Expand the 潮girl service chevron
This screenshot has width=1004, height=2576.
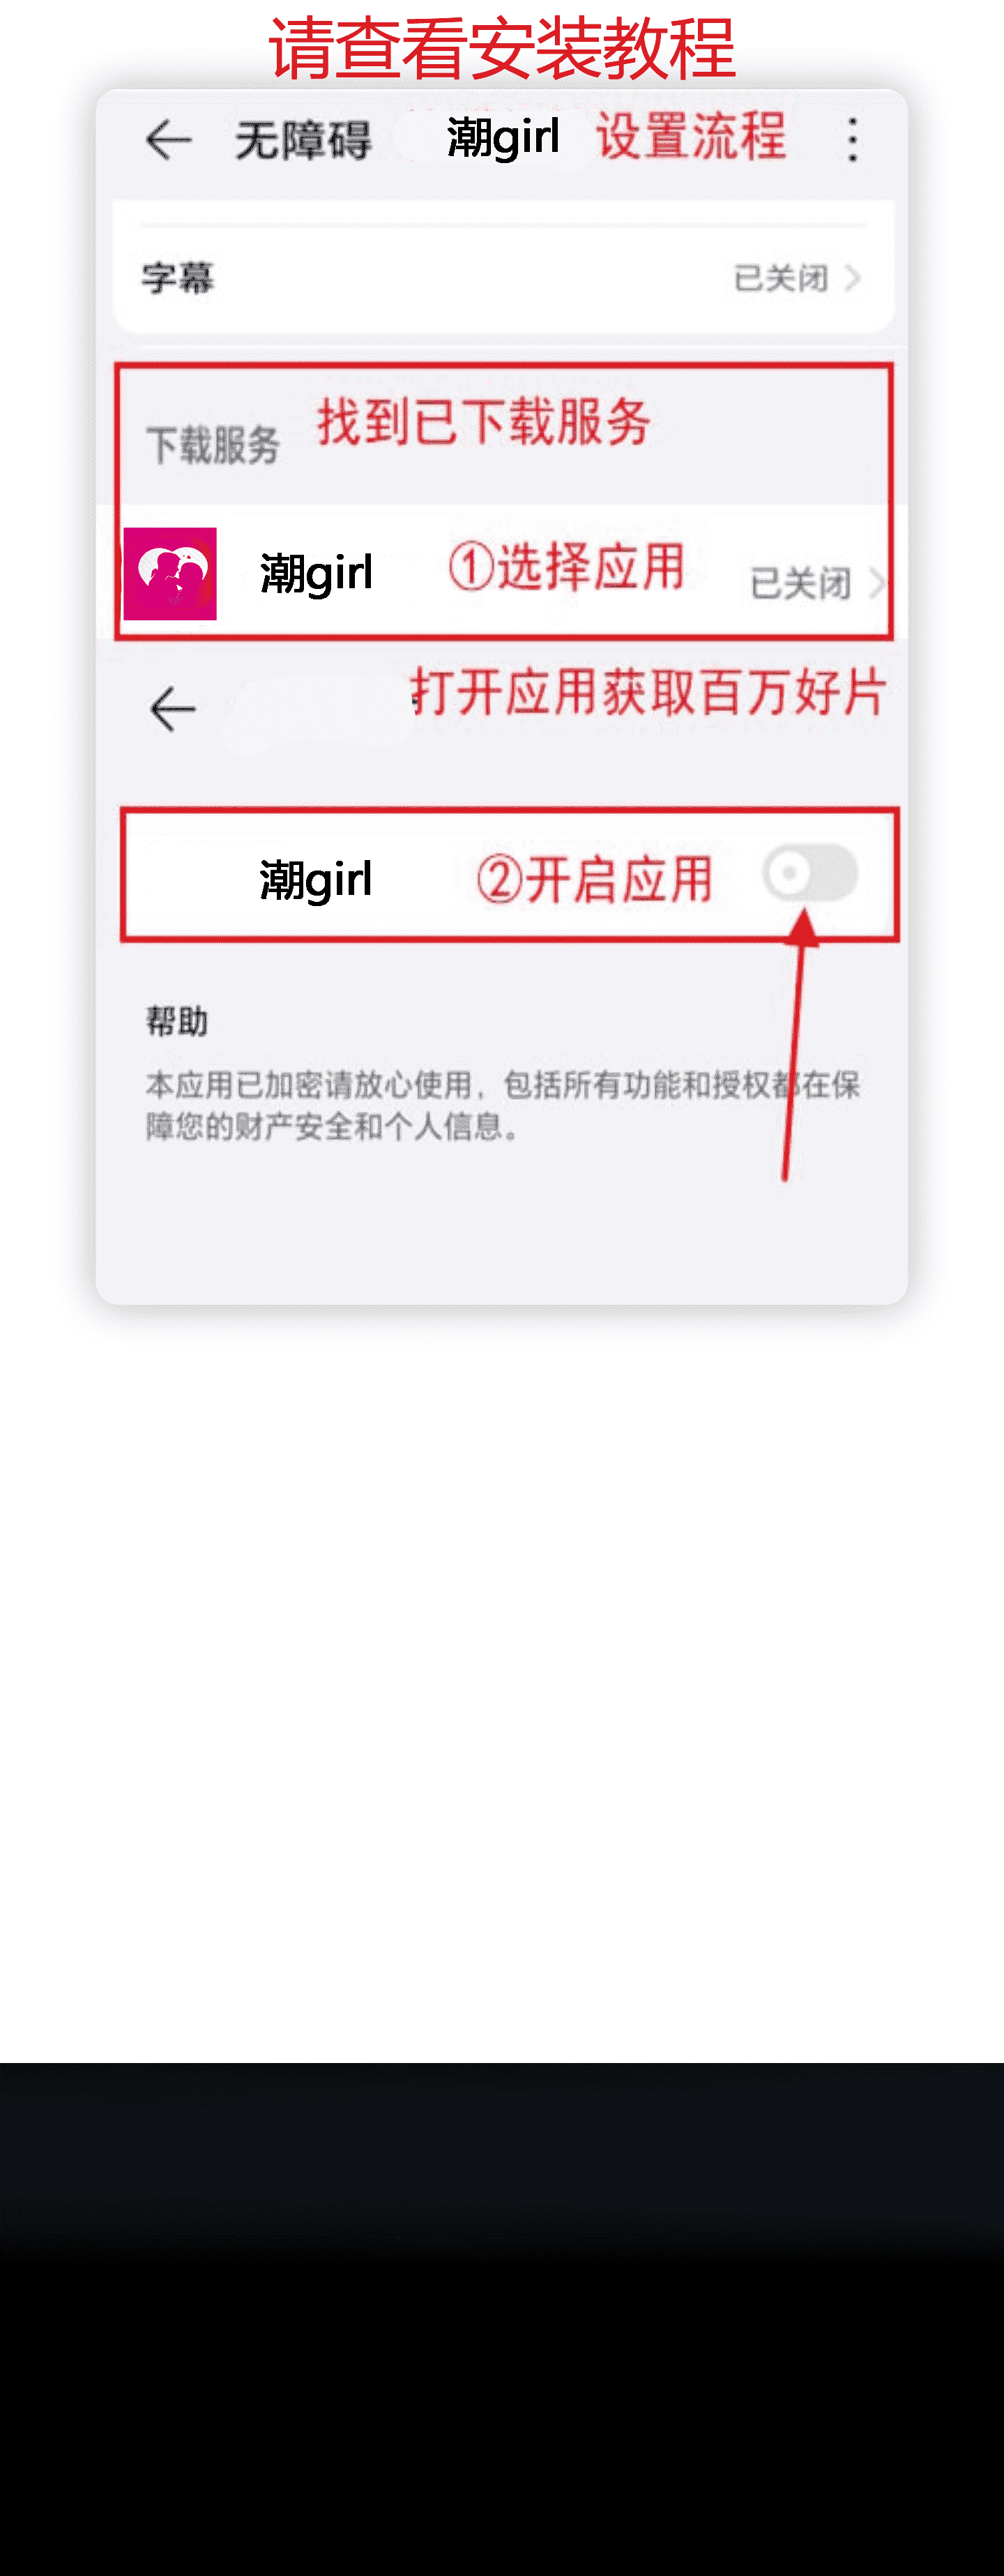877,582
